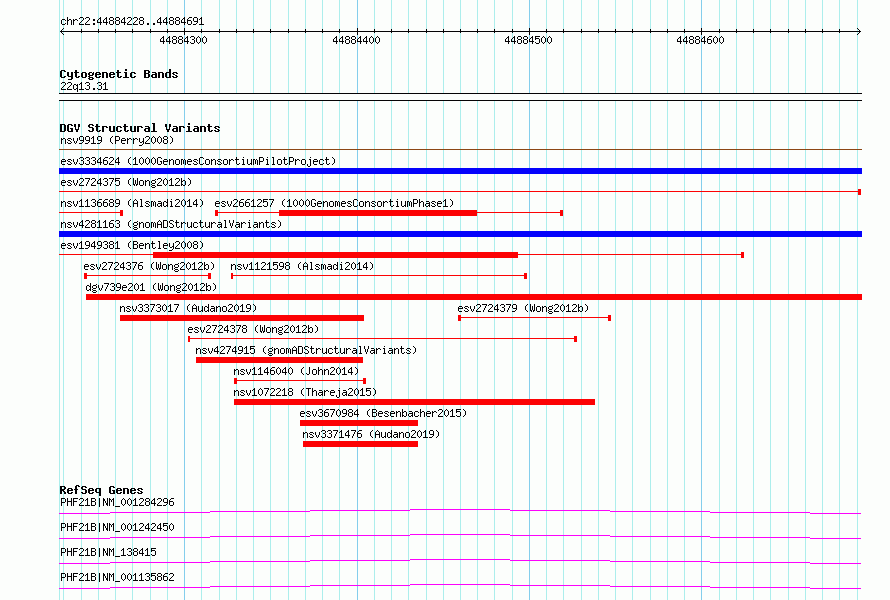
Task: Open the PHF21B|NM_001284296 gene label
Action: tap(117, 502)
